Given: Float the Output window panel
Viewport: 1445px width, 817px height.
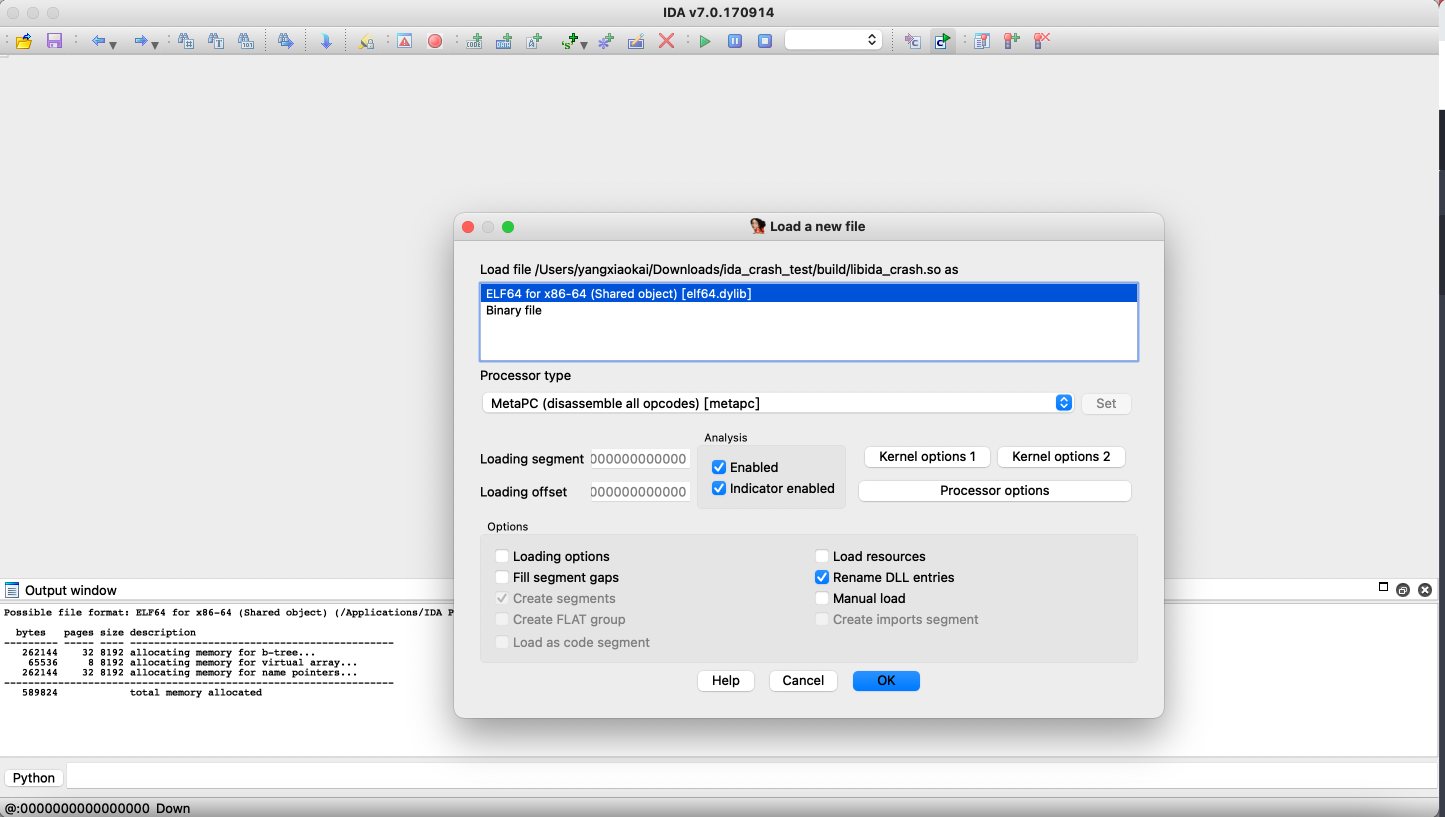Looking at the screenshot, I should pos(1403,590).
